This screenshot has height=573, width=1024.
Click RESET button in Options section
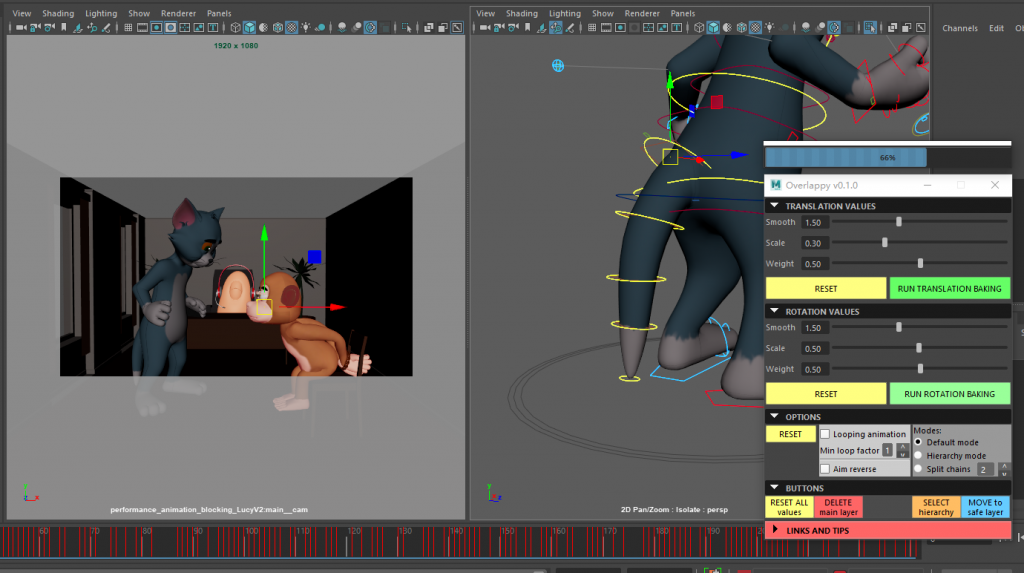click(x=790, y=434)
